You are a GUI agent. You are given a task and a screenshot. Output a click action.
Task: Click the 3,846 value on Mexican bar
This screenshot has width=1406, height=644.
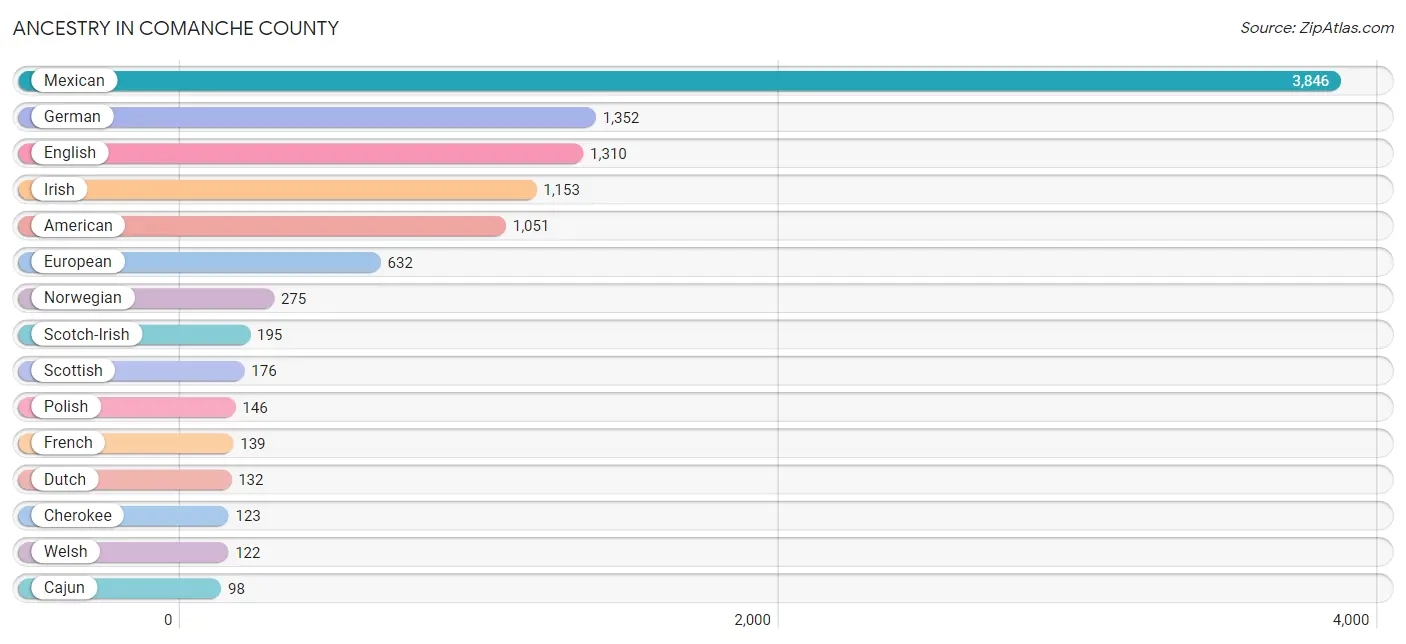click(x=1310, y=81)
